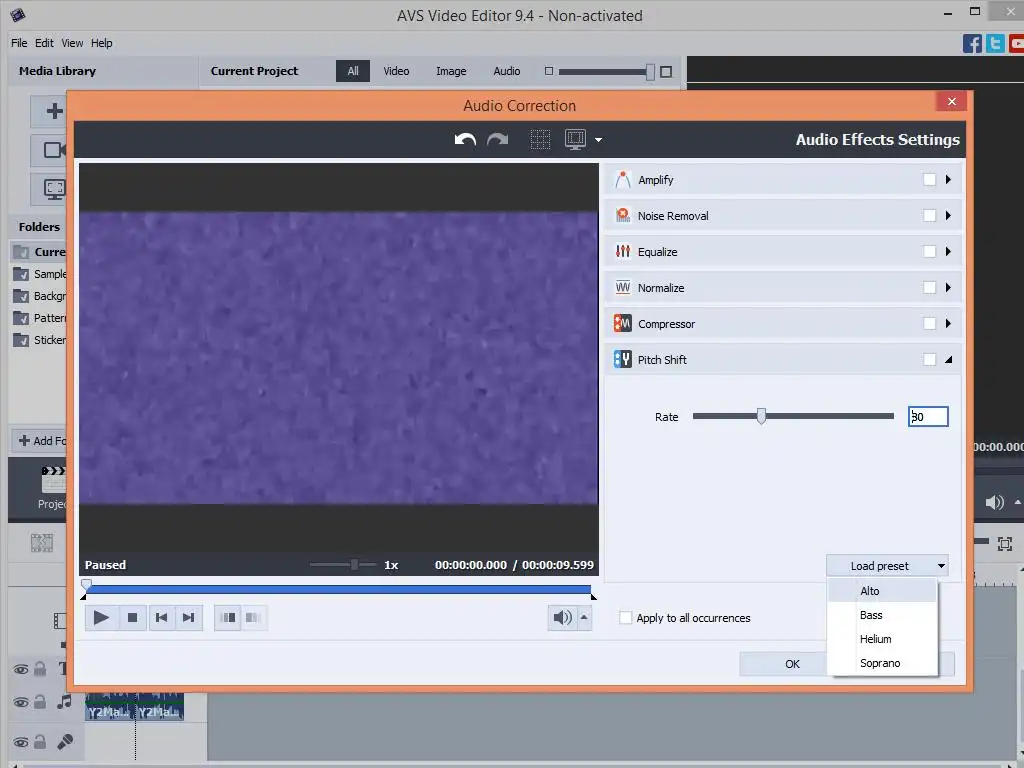Expand the Amplify settings arrow
Screen dimensions: 1024x768
point(948,180)
